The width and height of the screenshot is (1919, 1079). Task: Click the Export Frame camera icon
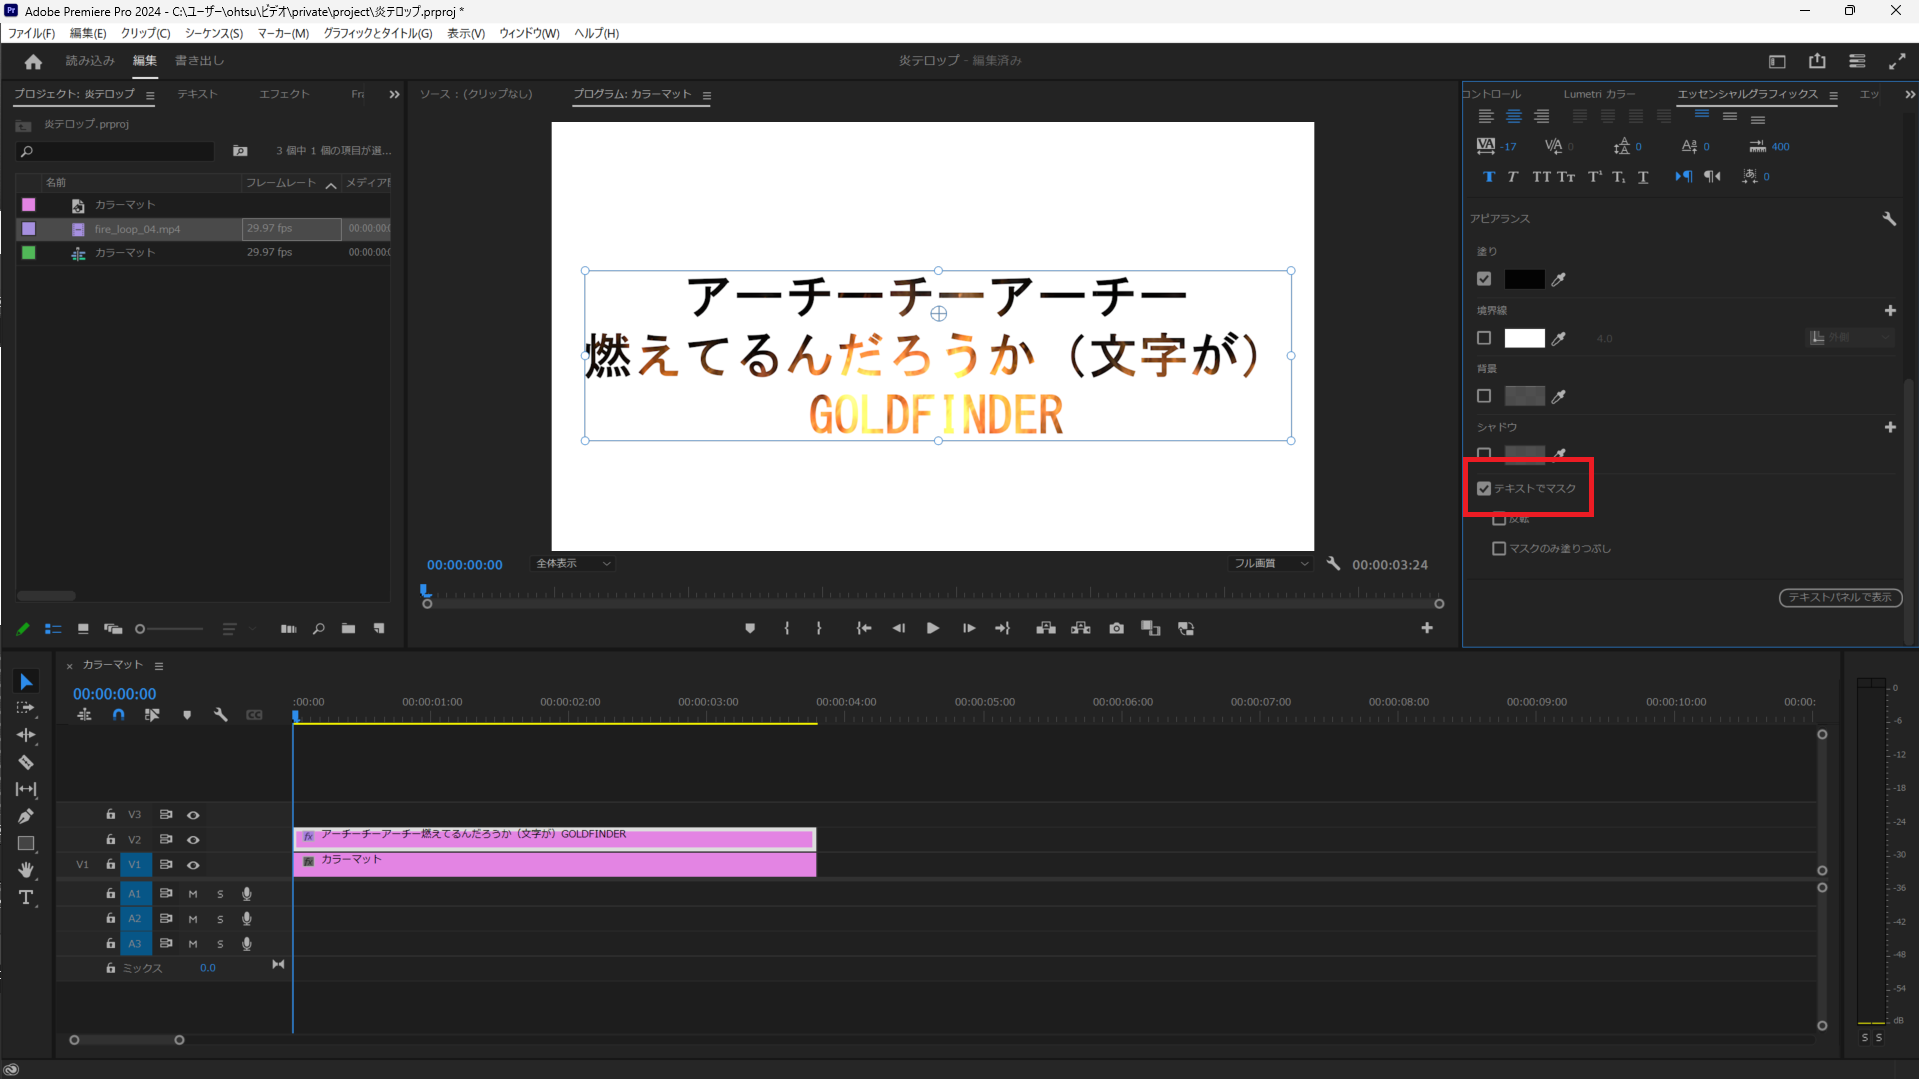pyautogui.click(x=1116, y=628)
